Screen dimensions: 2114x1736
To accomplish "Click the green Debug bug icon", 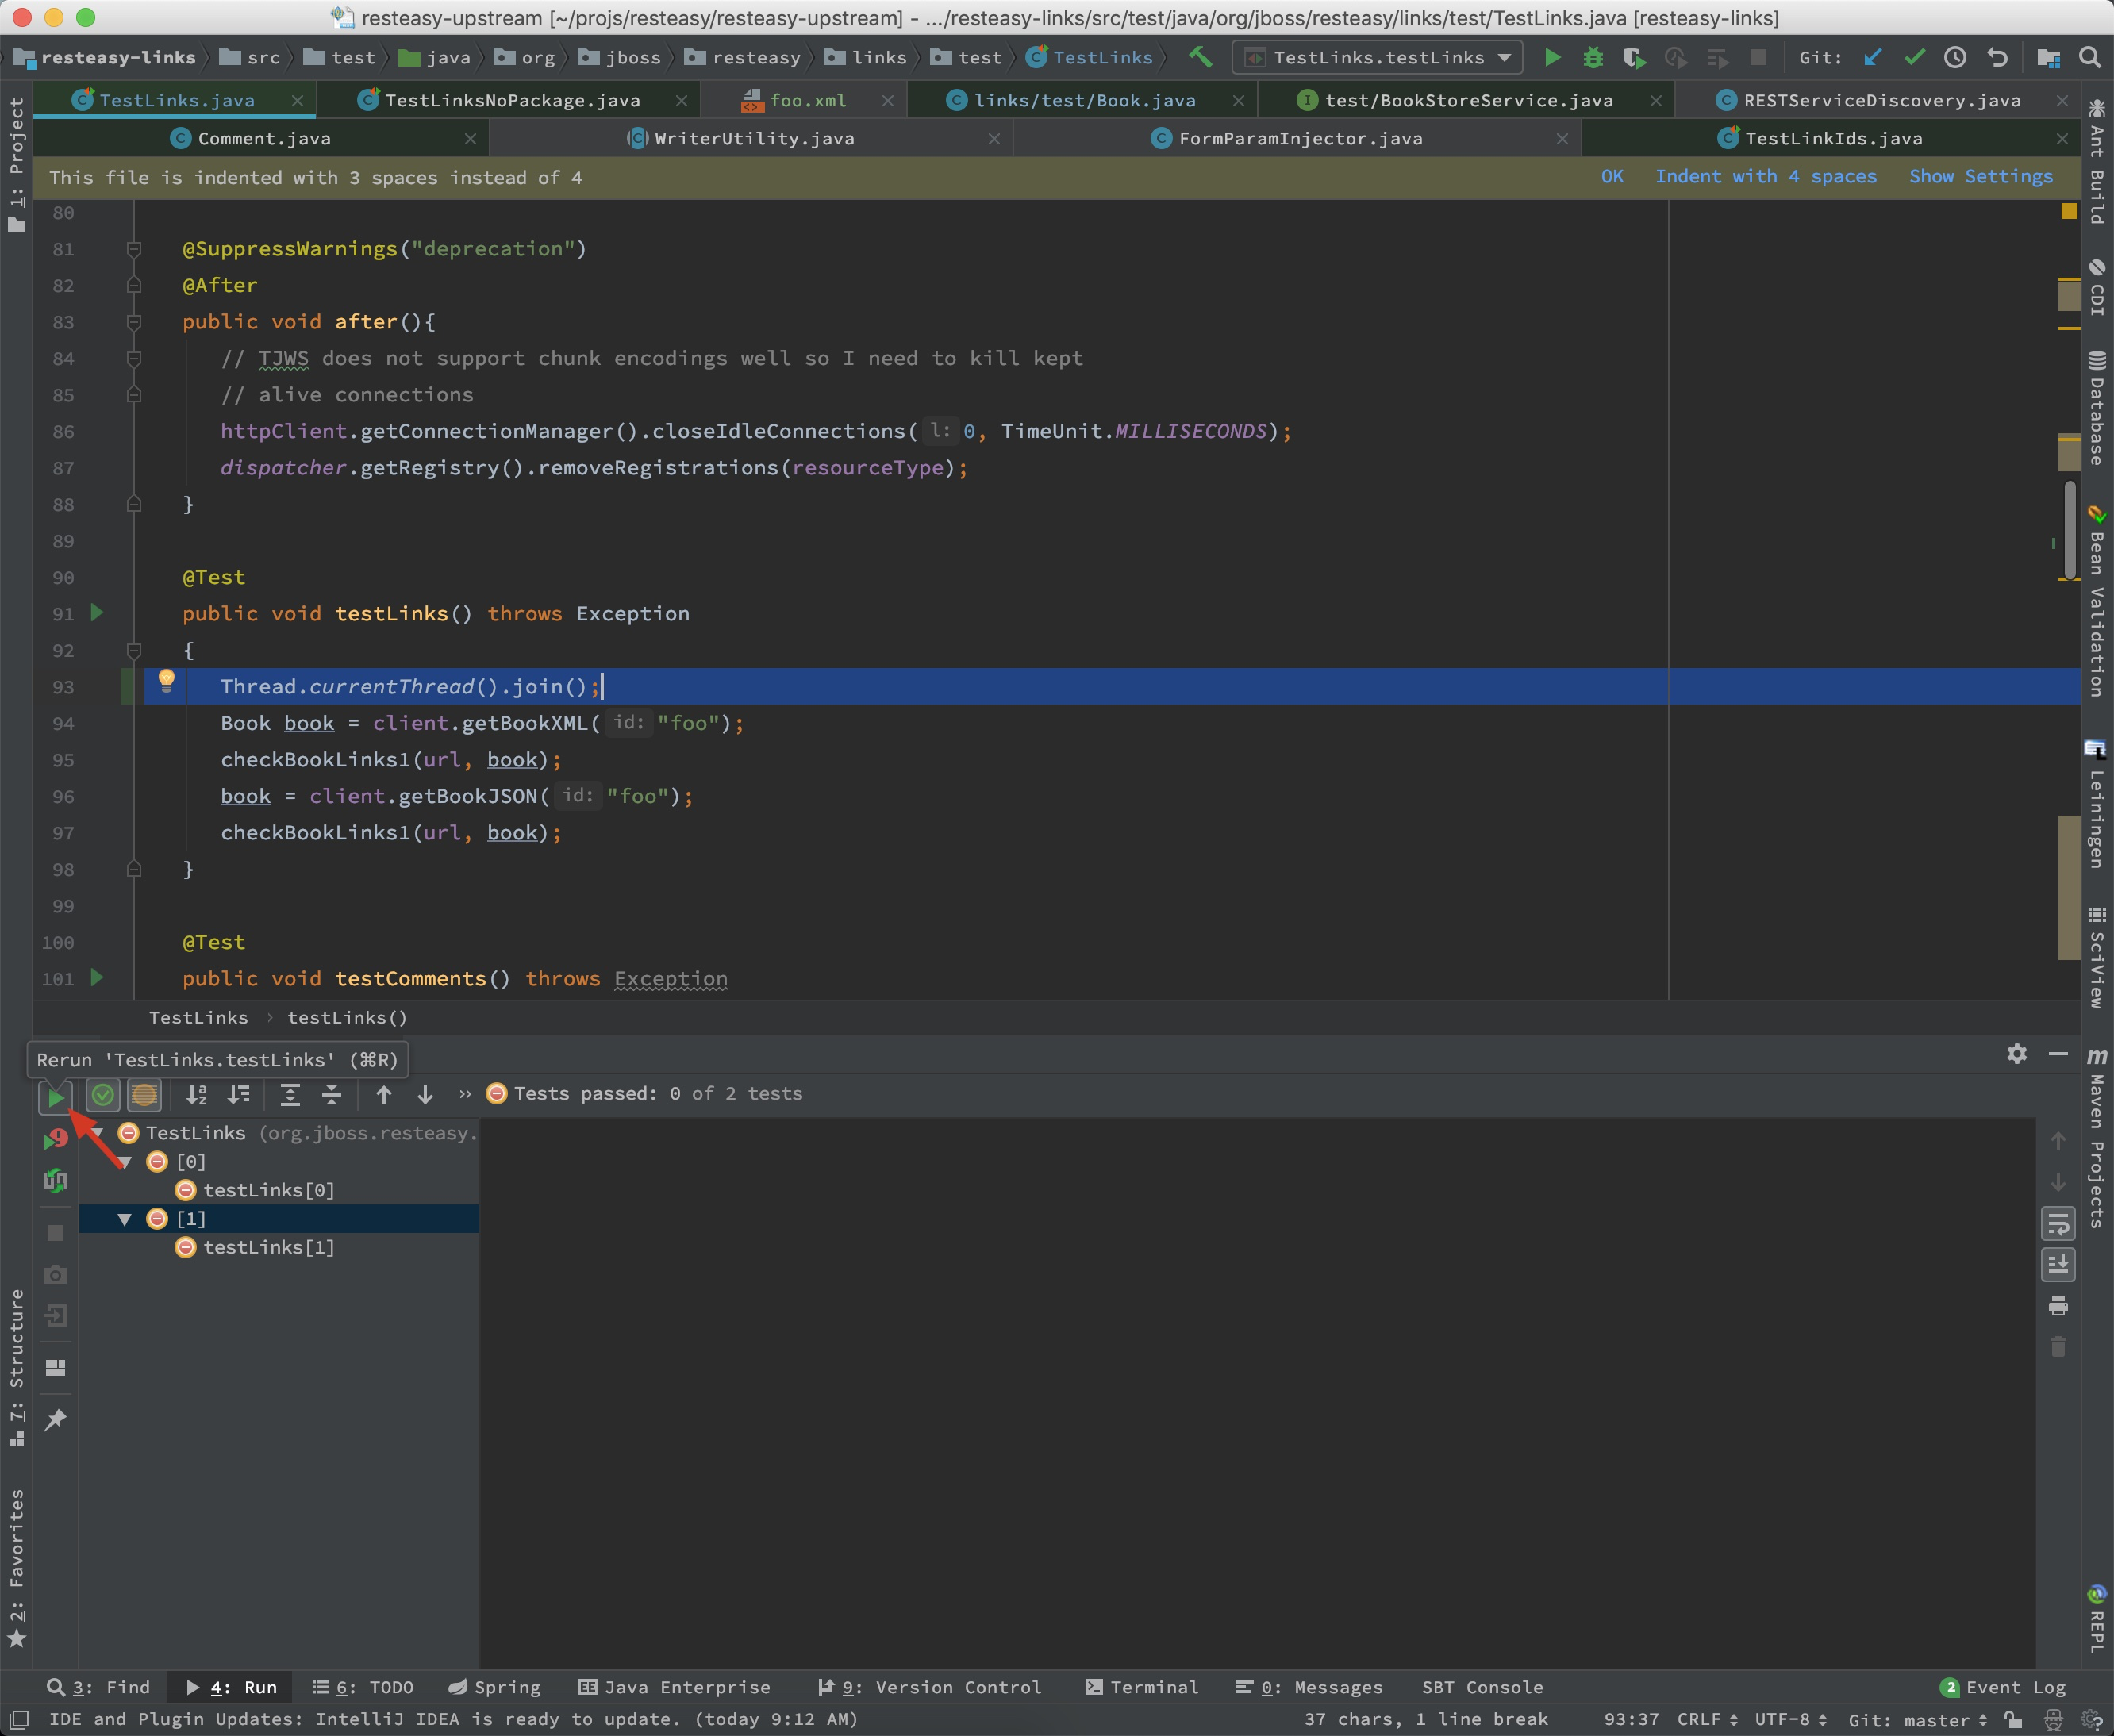I will click(x=1593, y=58).
